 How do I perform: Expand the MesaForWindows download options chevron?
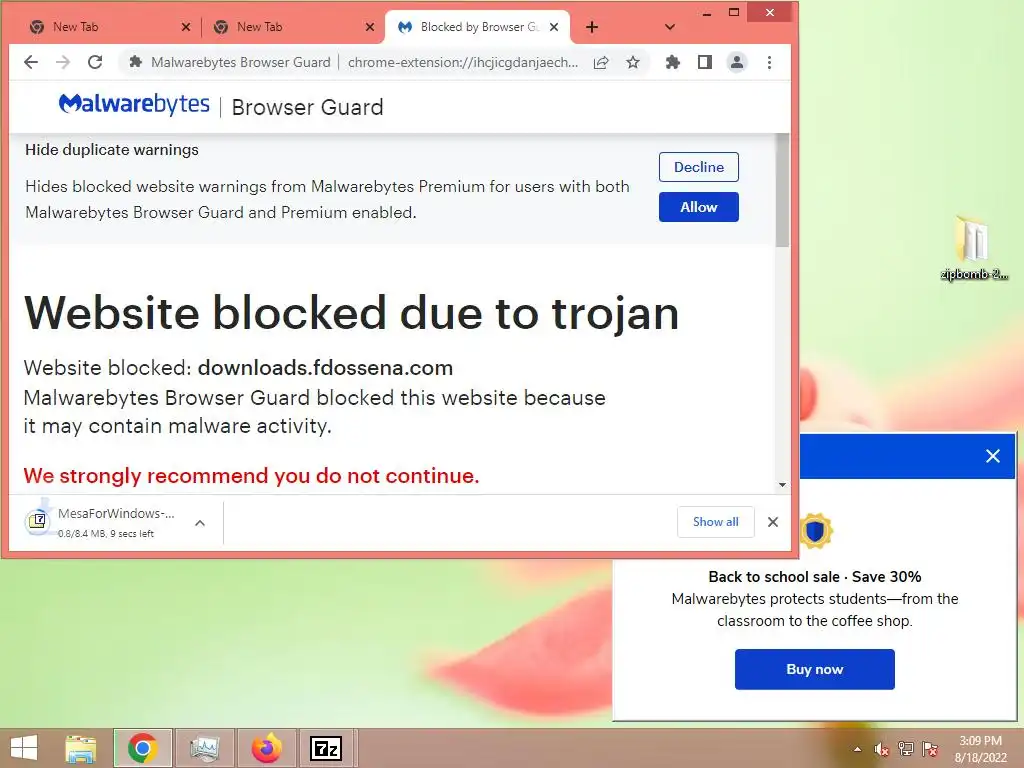coord(200,522)
